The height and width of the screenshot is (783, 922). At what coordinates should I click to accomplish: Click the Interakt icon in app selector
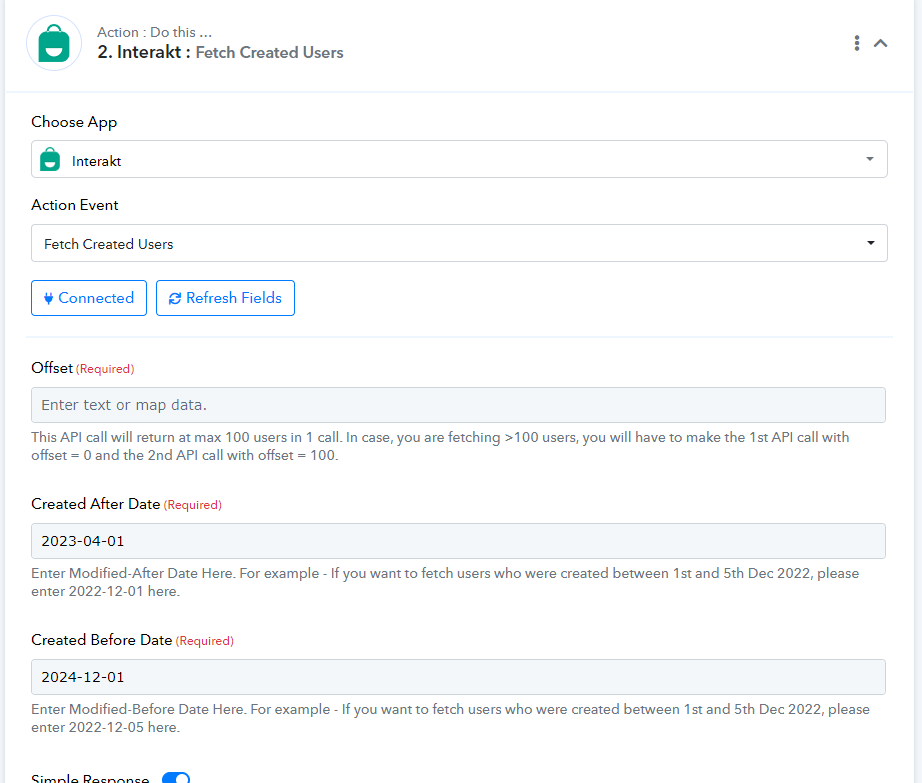(50, 159)
